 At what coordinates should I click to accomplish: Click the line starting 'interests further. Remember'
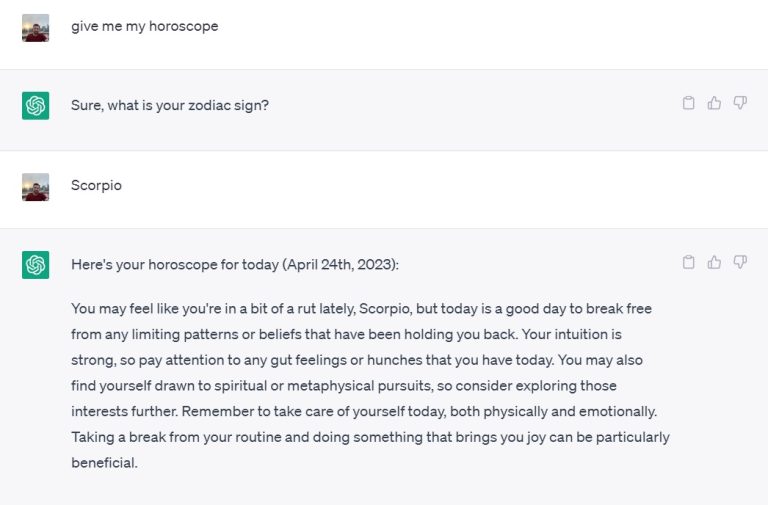click(x=364, y=411)
